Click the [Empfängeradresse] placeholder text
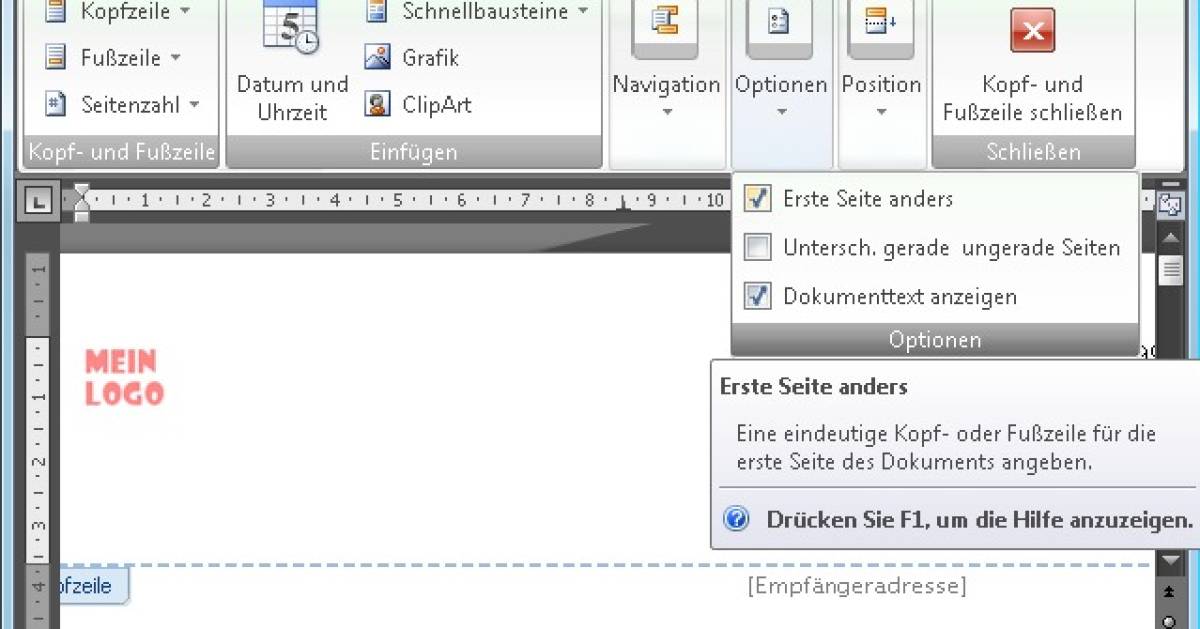This screenshot has width=1200, height=629. [856, 586]
